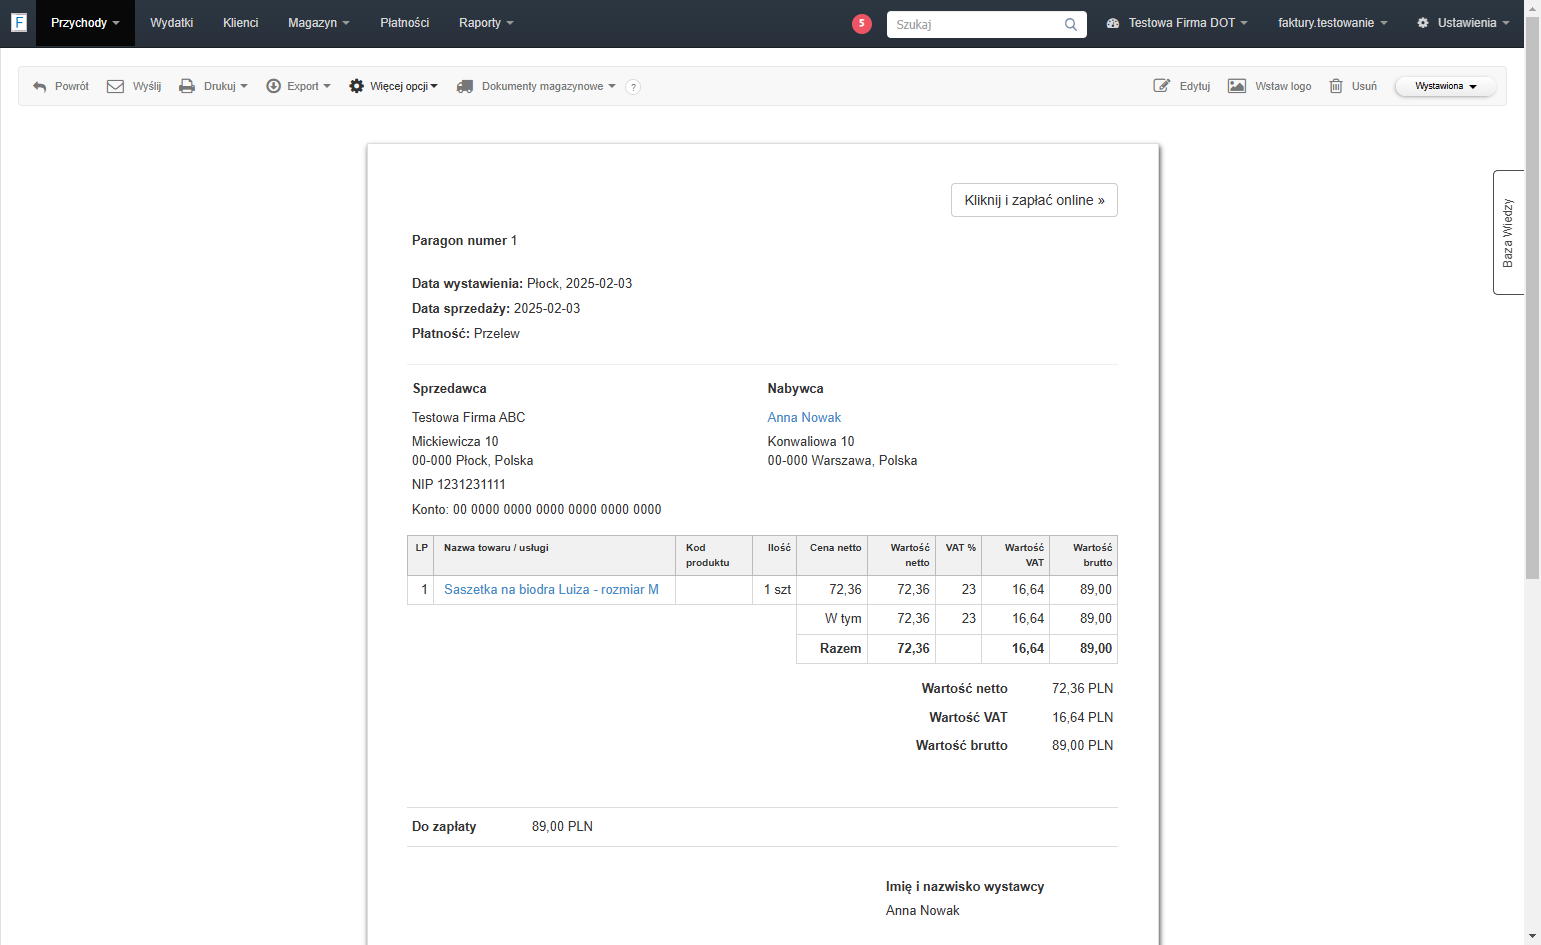
Task: Click the Export download icon
Action: 273,86
